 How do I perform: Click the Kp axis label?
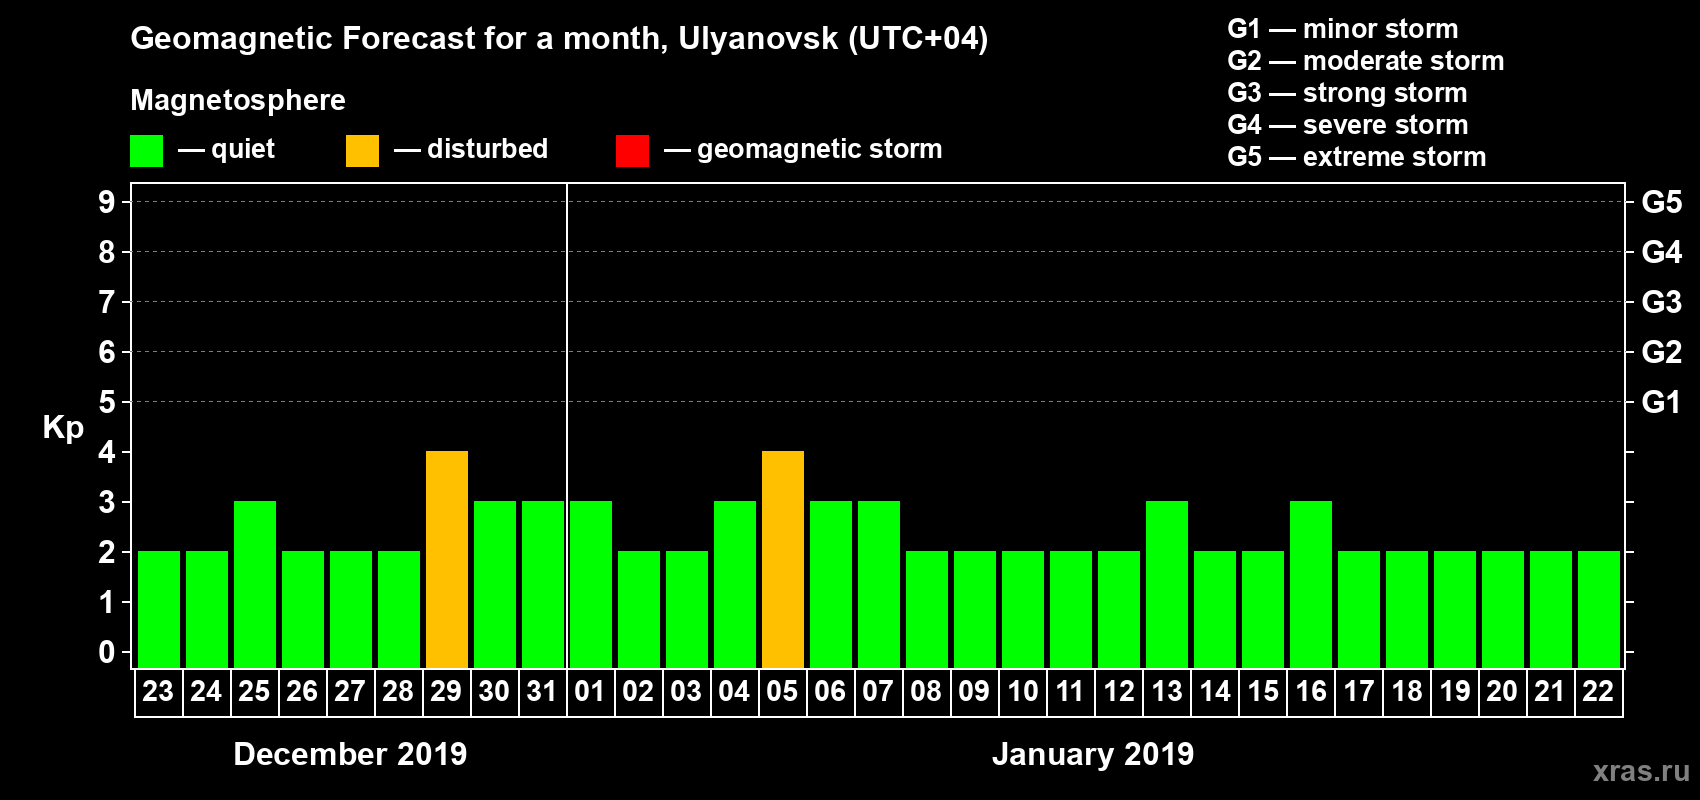63,428
